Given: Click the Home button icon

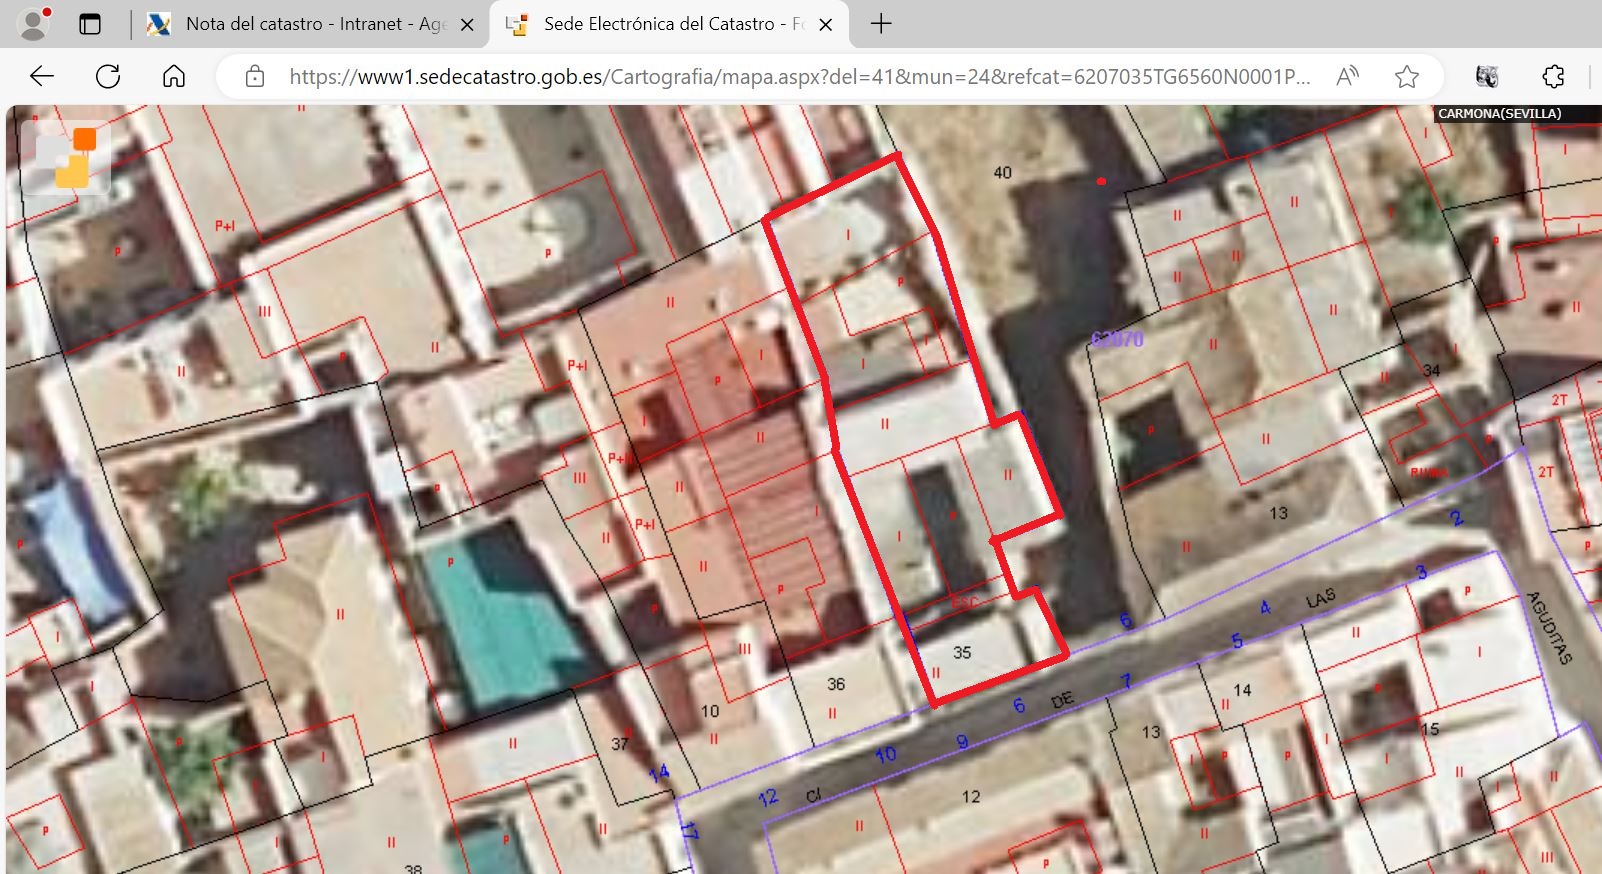Looking at the screenshot, I should tap(174, 76).
